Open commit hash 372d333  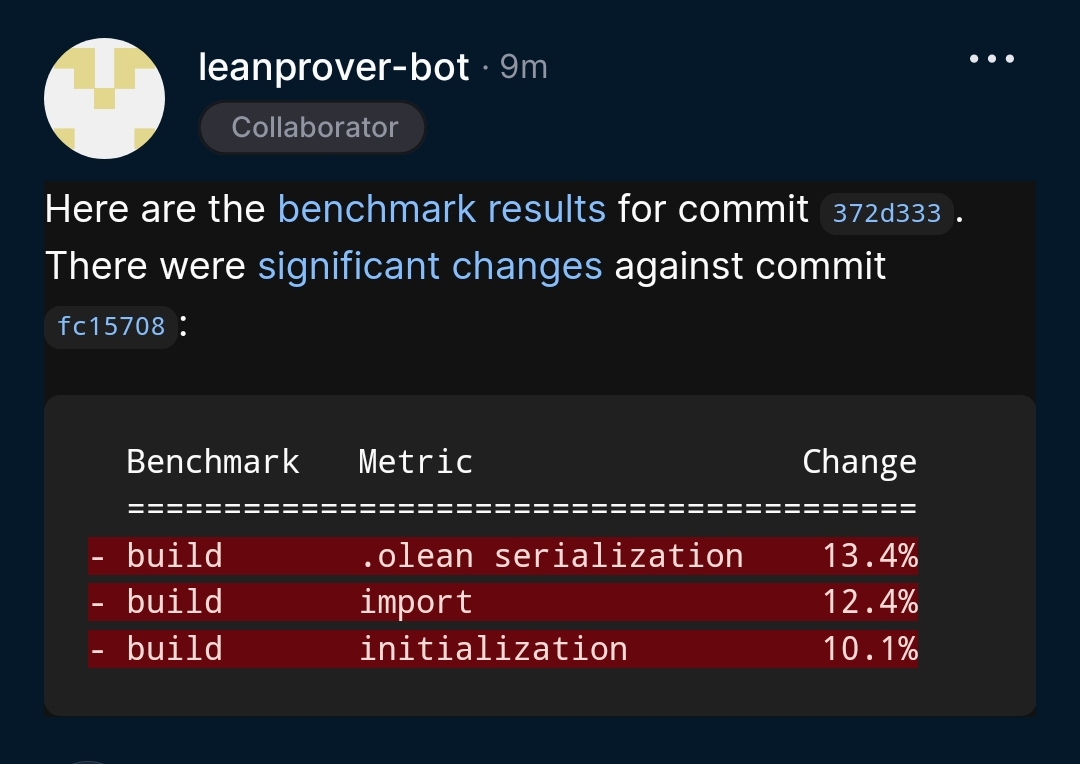click(886, 213)
